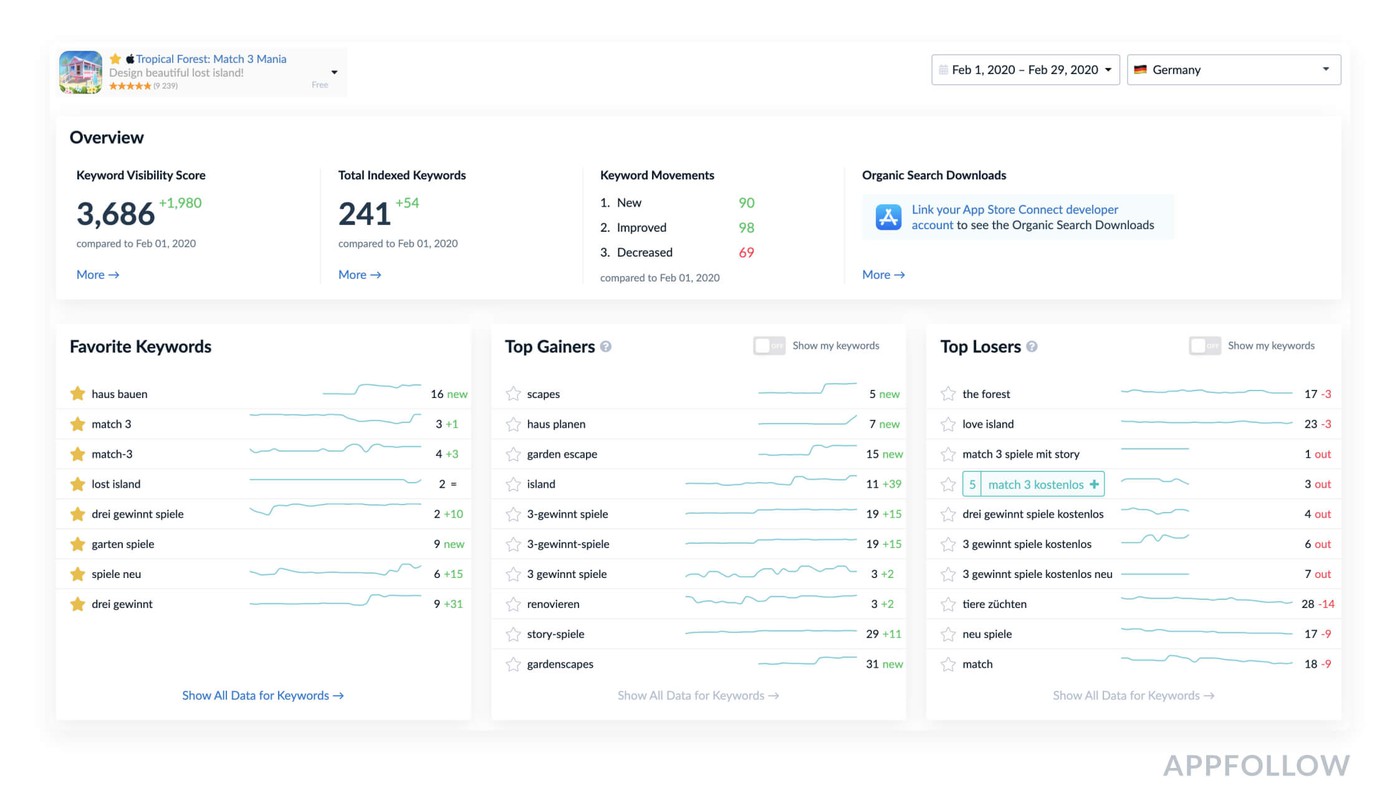Favorite the 'the forest' keyword star
Viewport: 1400px width, 801px height.
[x=948, y=394]
